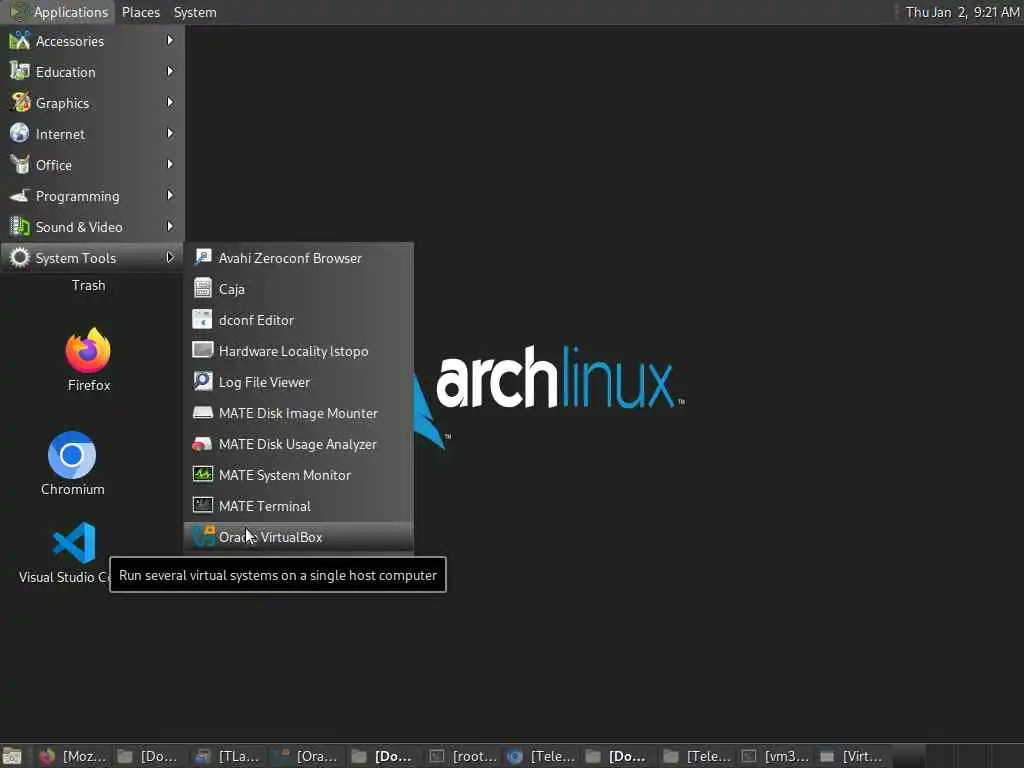Click the Oracle VirtualBox icon

[x=204, y=537]
